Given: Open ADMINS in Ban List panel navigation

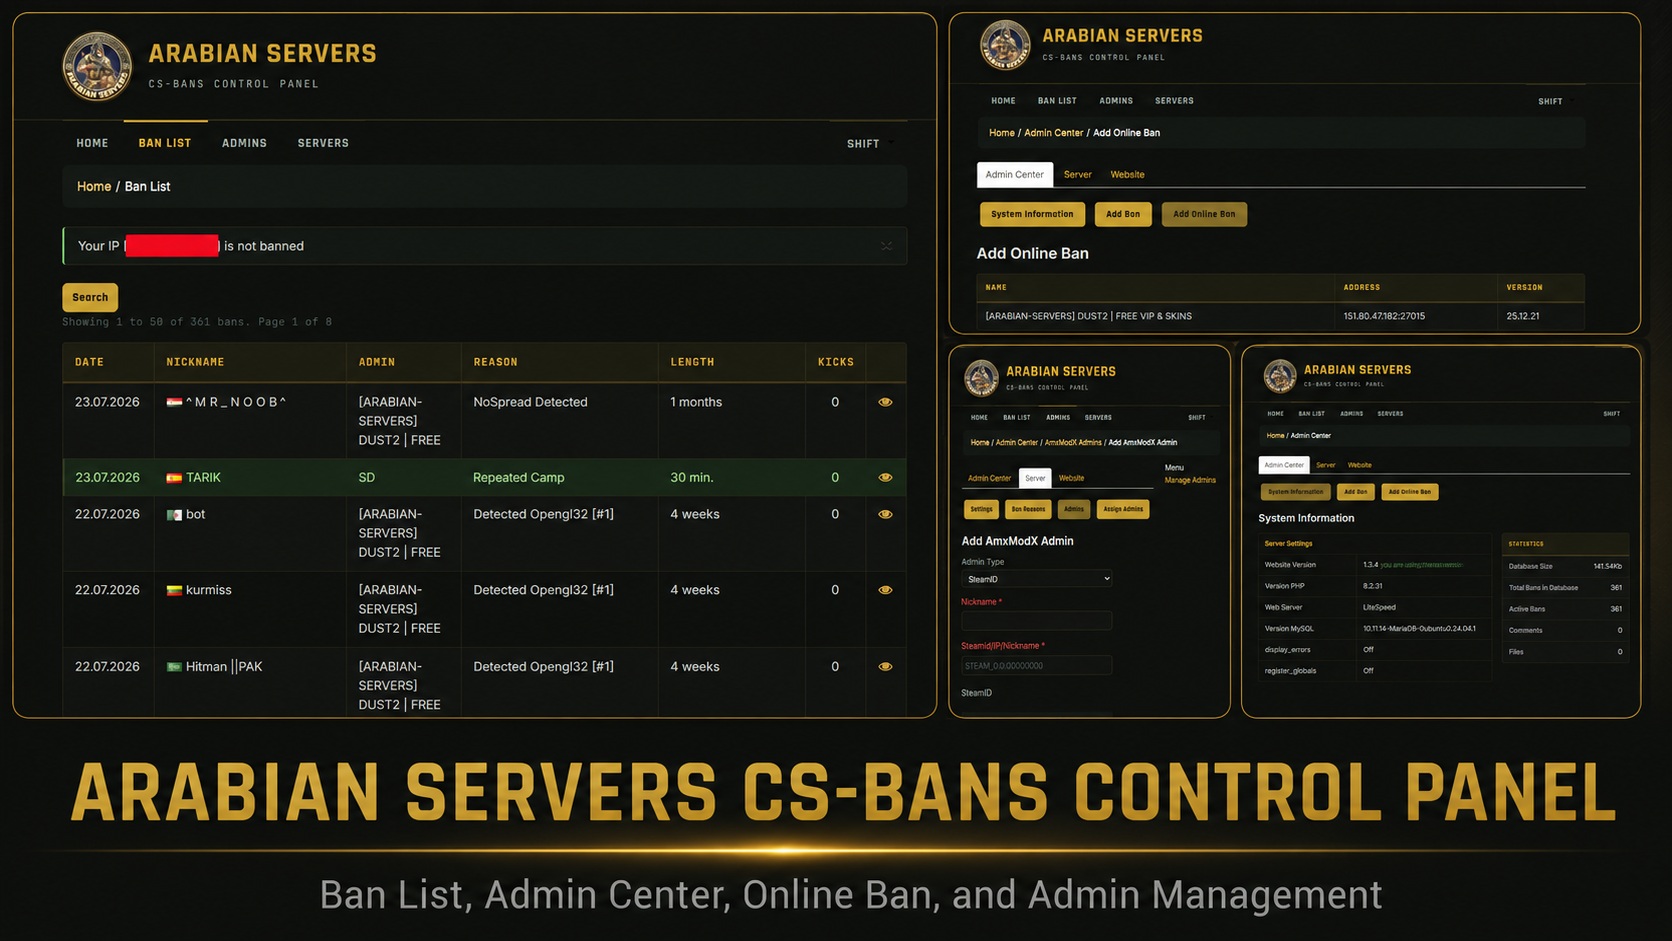Looking at the screenshot, I should pyautogui.click(x=244, y=143).
